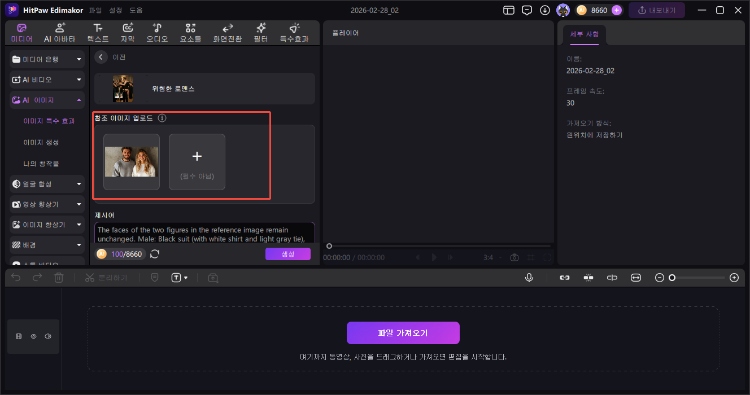
Task: Zoom out timeline with minus icon
Action: point(659,278)
